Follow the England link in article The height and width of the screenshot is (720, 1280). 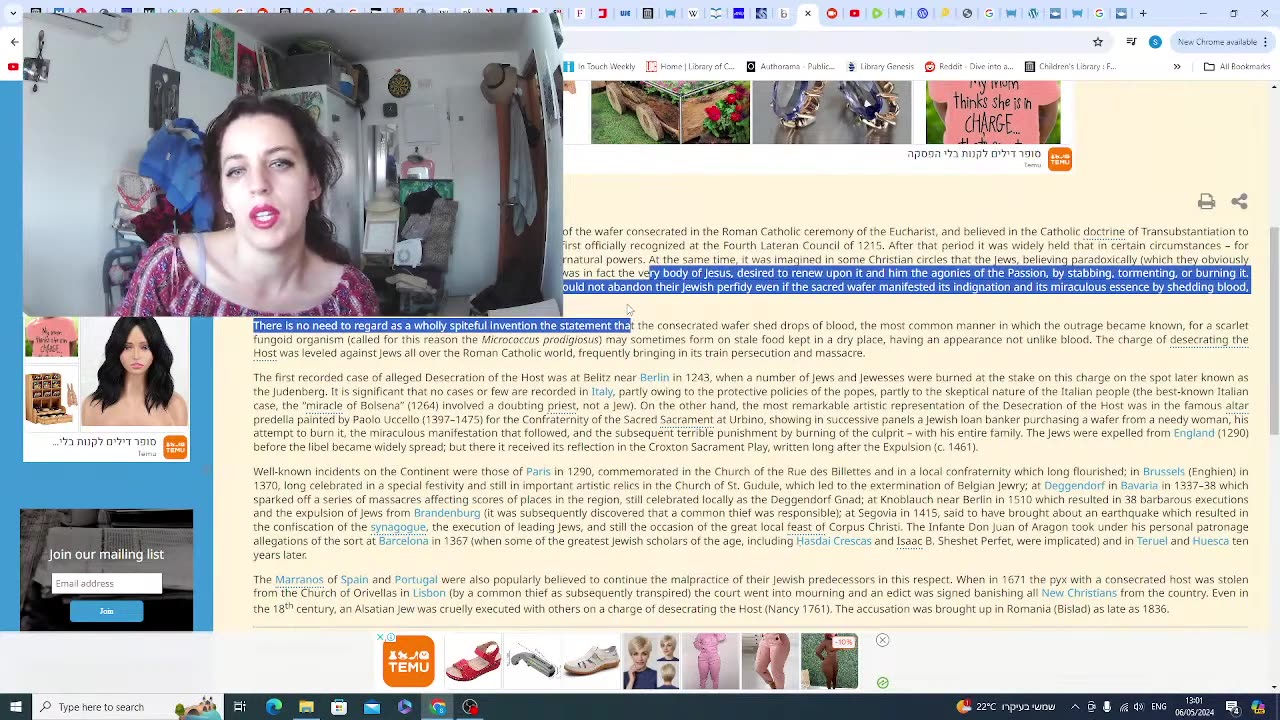click(x=1194, y=433)
